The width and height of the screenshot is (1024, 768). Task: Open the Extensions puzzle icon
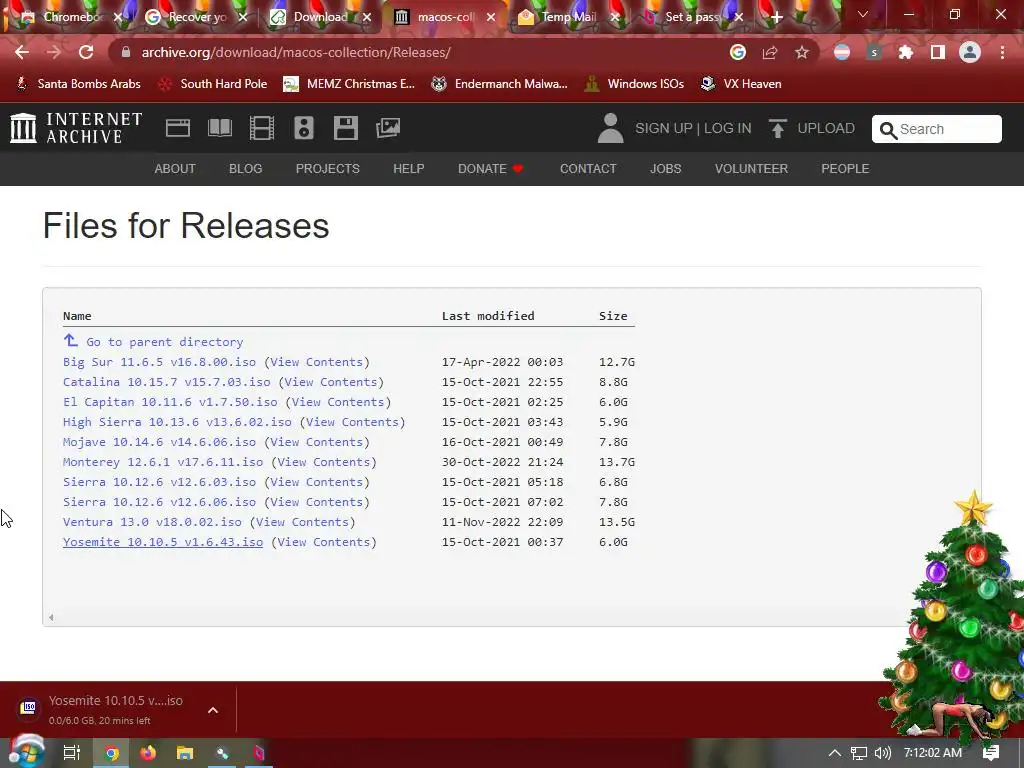[906, 52]
